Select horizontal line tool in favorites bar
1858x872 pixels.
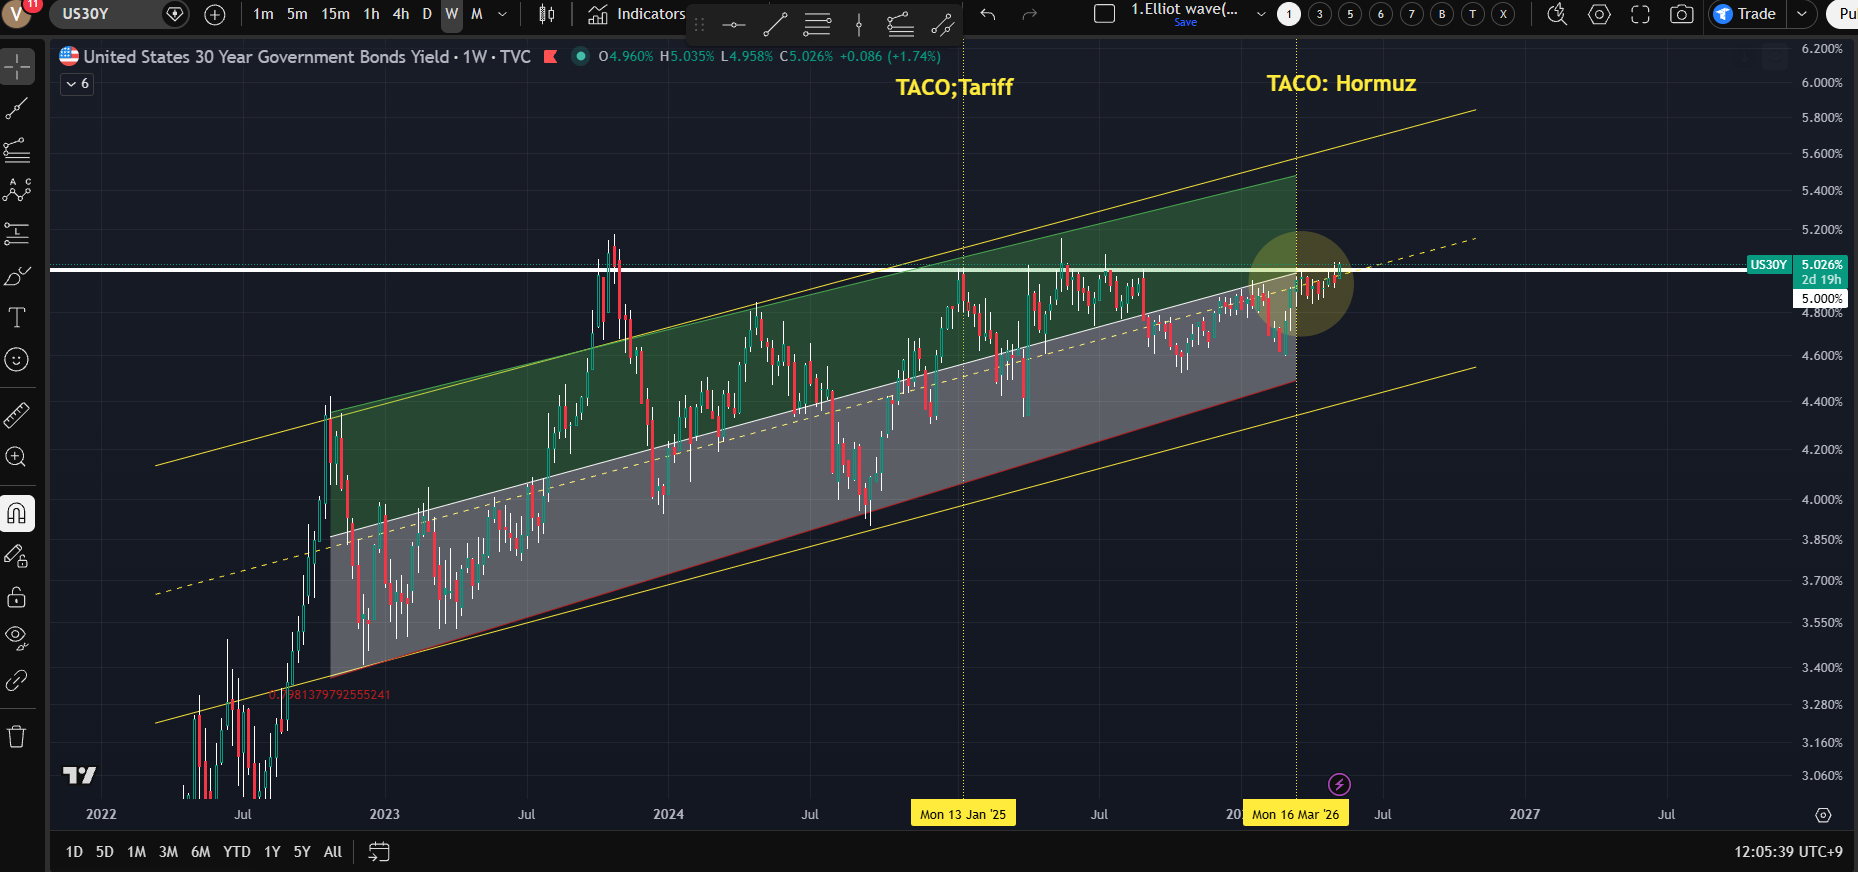pyautogui.click(x=733, y=24)
